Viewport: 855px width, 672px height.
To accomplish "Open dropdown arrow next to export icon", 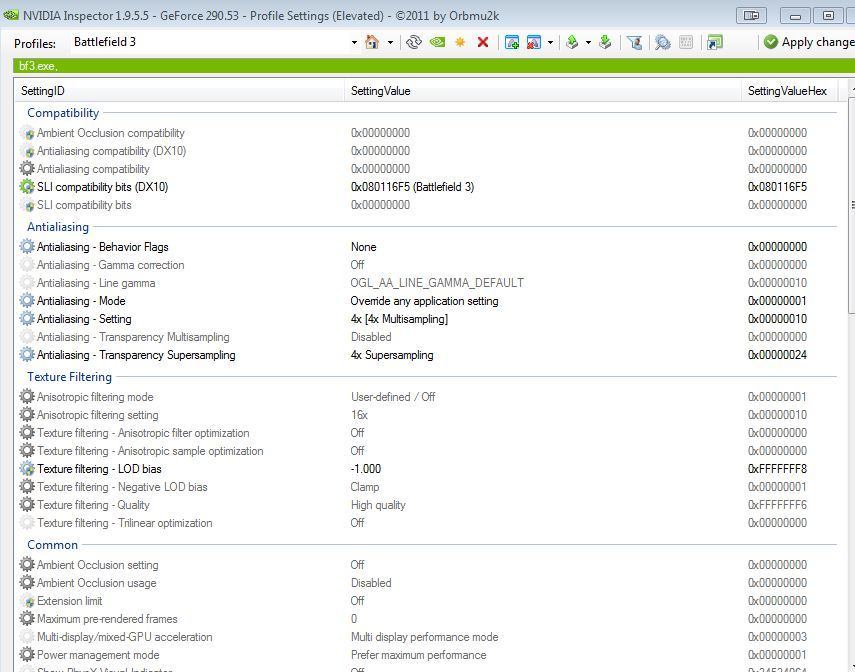I will tap(588, 43).
